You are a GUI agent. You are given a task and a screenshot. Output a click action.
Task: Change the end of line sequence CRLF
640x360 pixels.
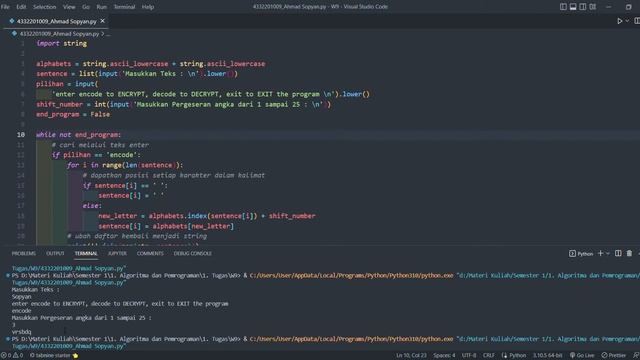tap(489, 356)
